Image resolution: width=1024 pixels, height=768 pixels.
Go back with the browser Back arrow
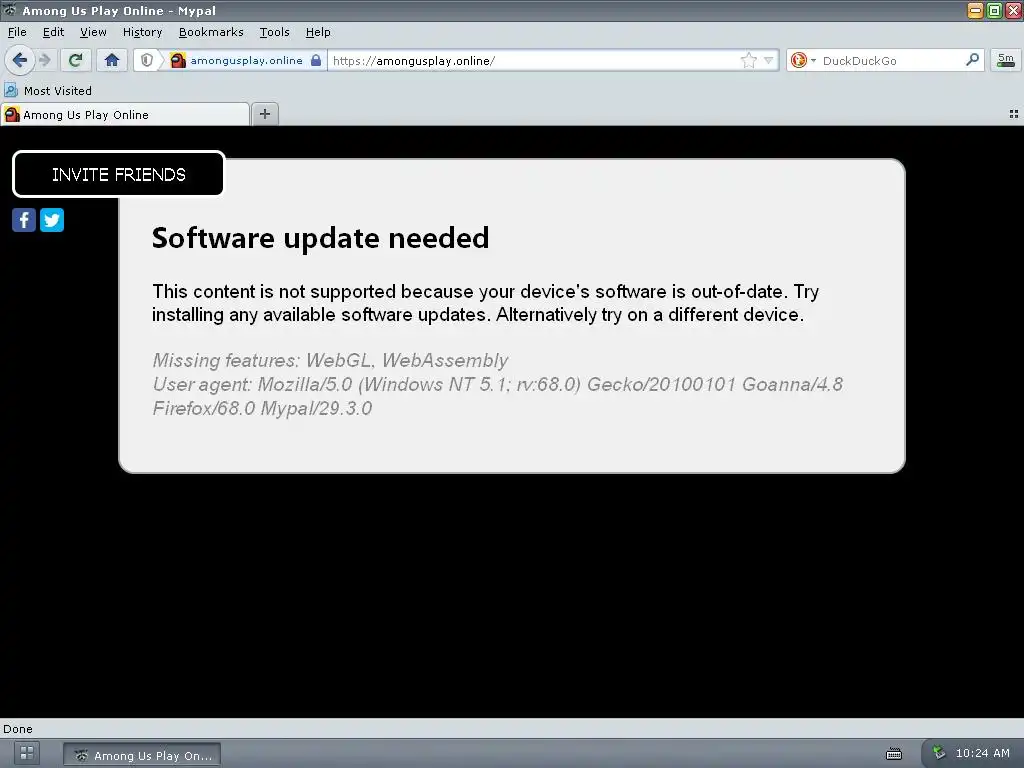(x=20, y=61)
